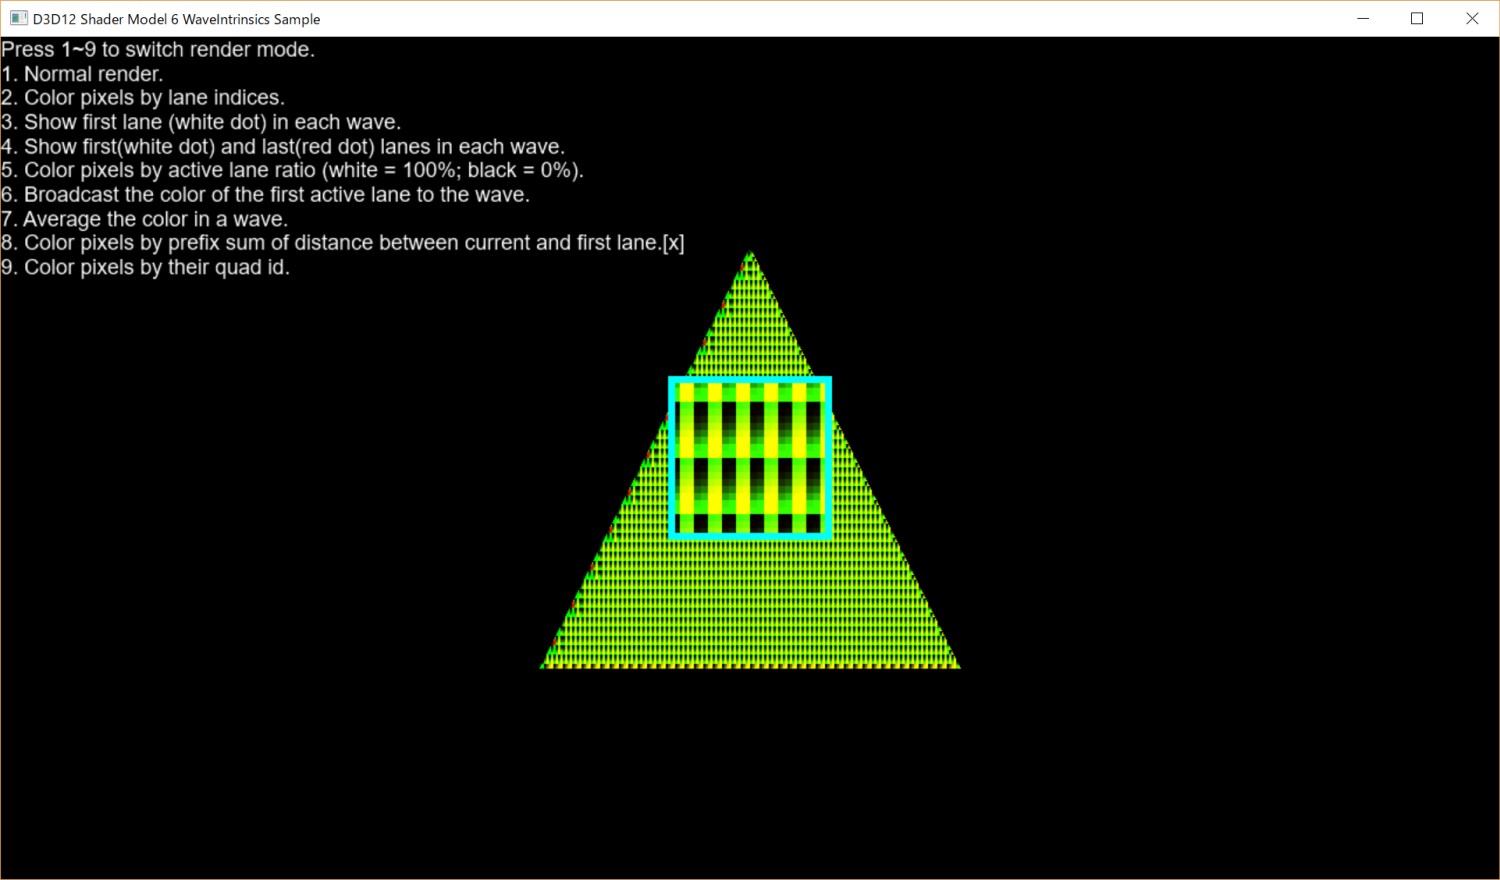Image resolution: width=1500 pixels, height=880 pixels.
Task: Click '6. Broadcast the color of first active lane' line
Action: pyautogui.click(x=265, y=195)
